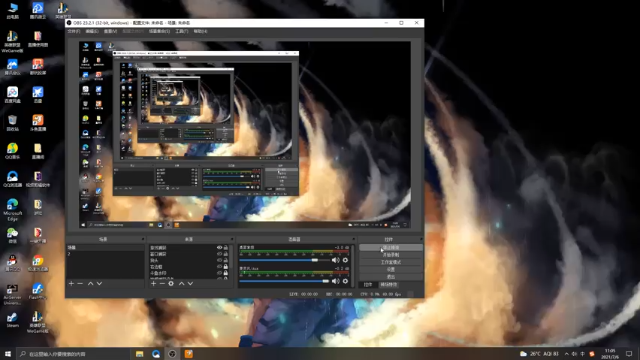This screenshot has width=640, height=360.
Task: Click the 开始录制 button
Action: point(391,255)
